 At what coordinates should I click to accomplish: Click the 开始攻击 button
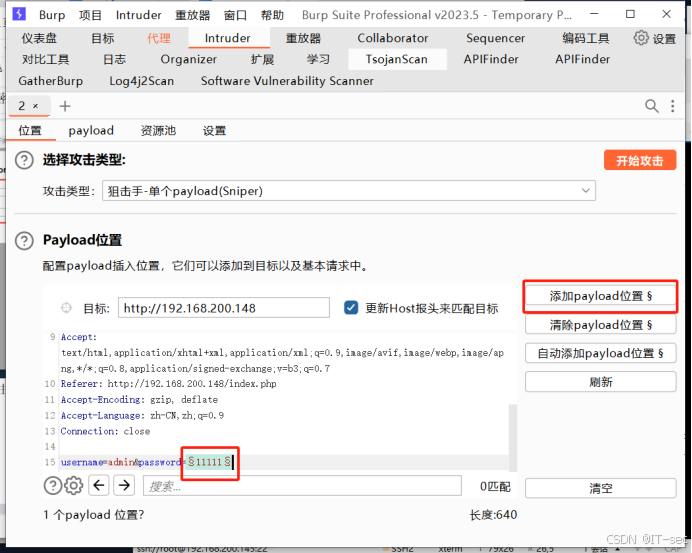640,160
